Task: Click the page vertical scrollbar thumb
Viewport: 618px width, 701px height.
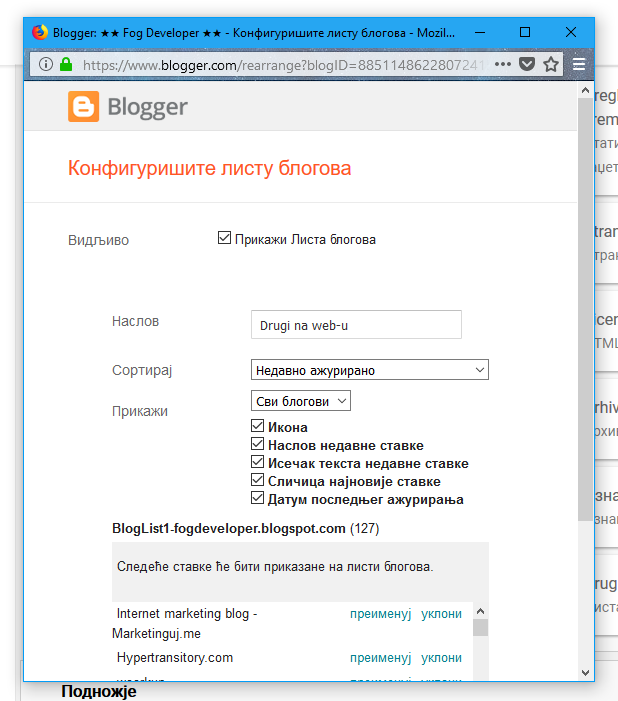Action: [585, 309]
